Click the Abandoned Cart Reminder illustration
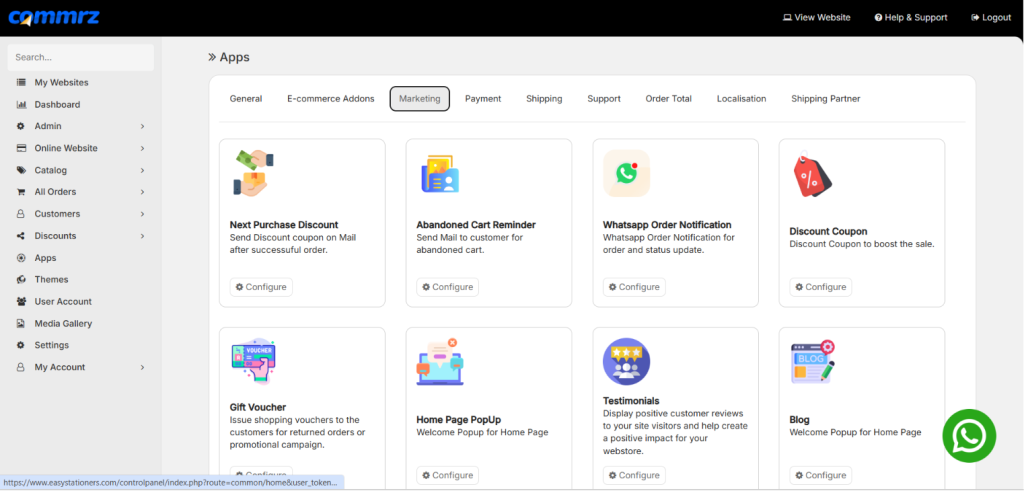The height and width of the screenshot is (491, 1024). click(x=440, y=174)
